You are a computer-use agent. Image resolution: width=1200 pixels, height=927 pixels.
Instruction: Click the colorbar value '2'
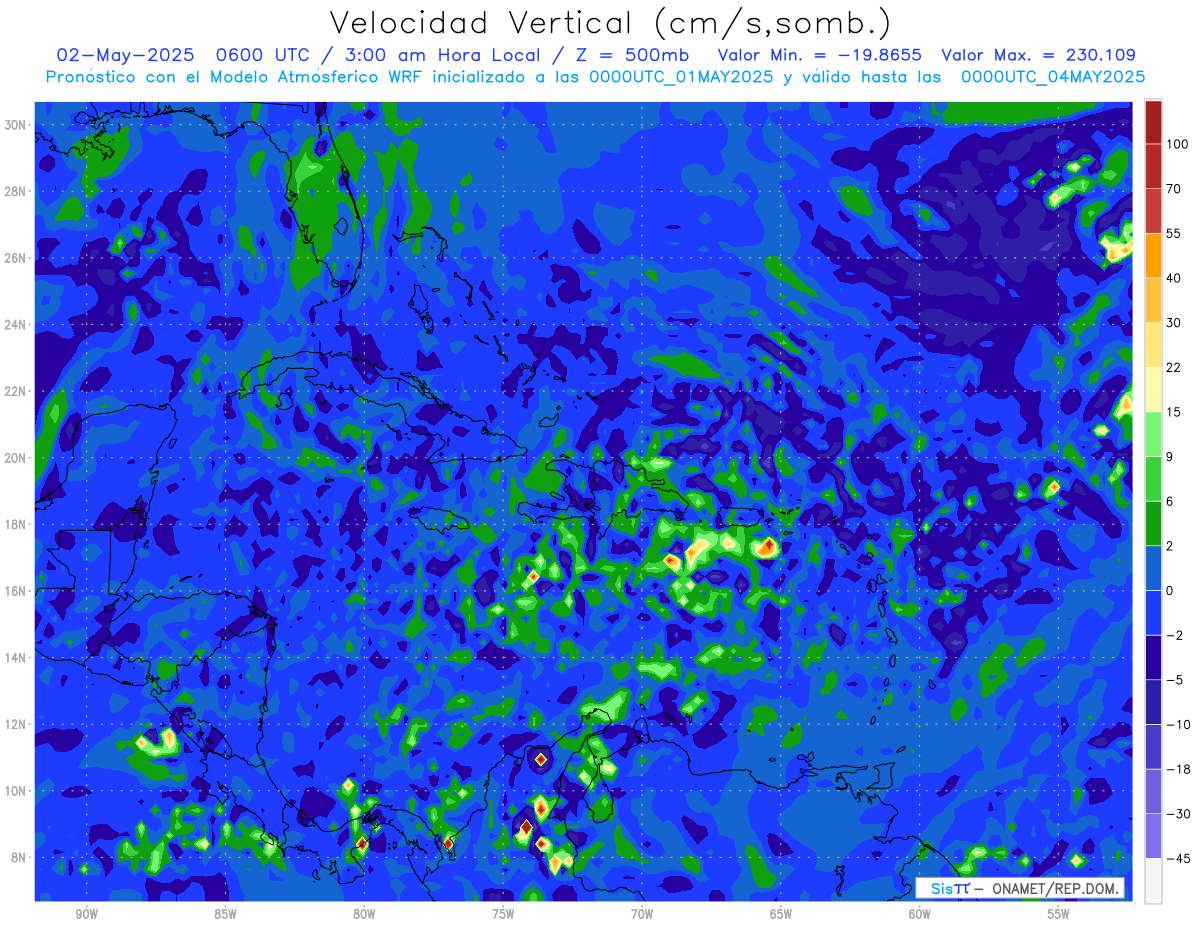click(x=1170, y=546)
